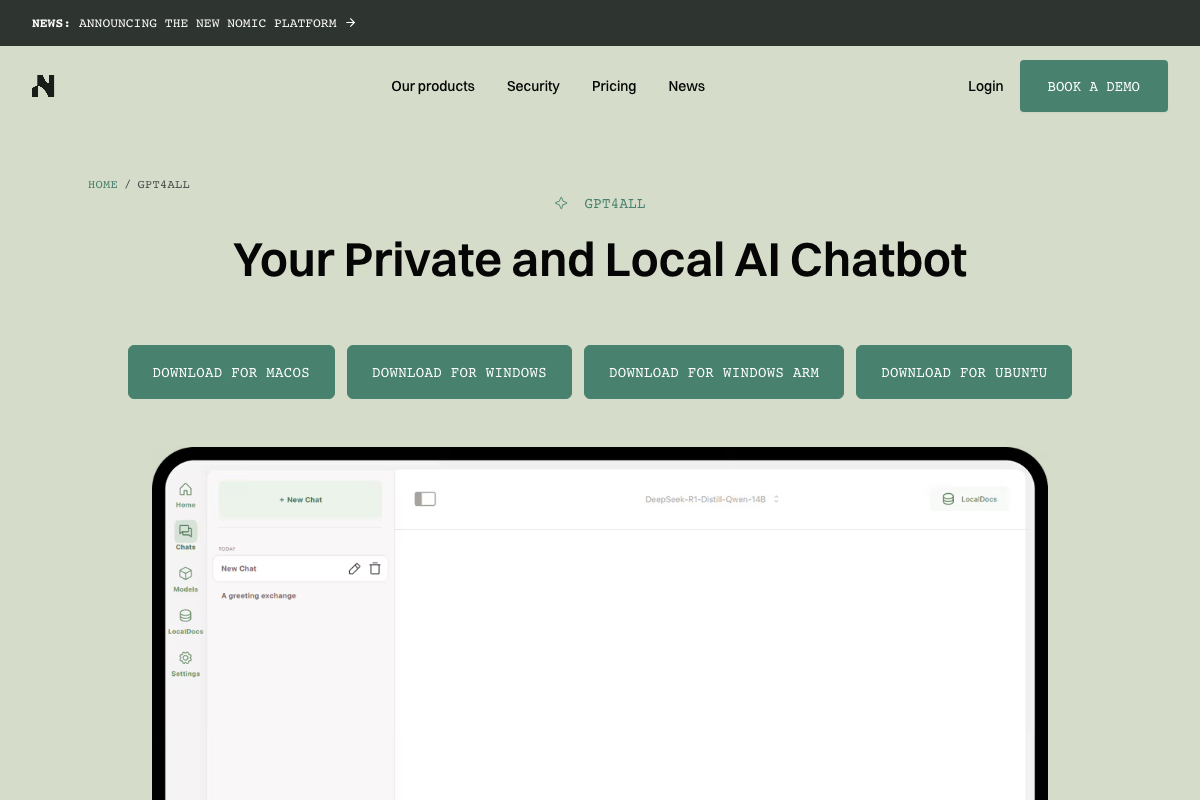Click the pencil edit icon for New Chat
This screenshot has width=1200, height=800.
click(354, 568)
